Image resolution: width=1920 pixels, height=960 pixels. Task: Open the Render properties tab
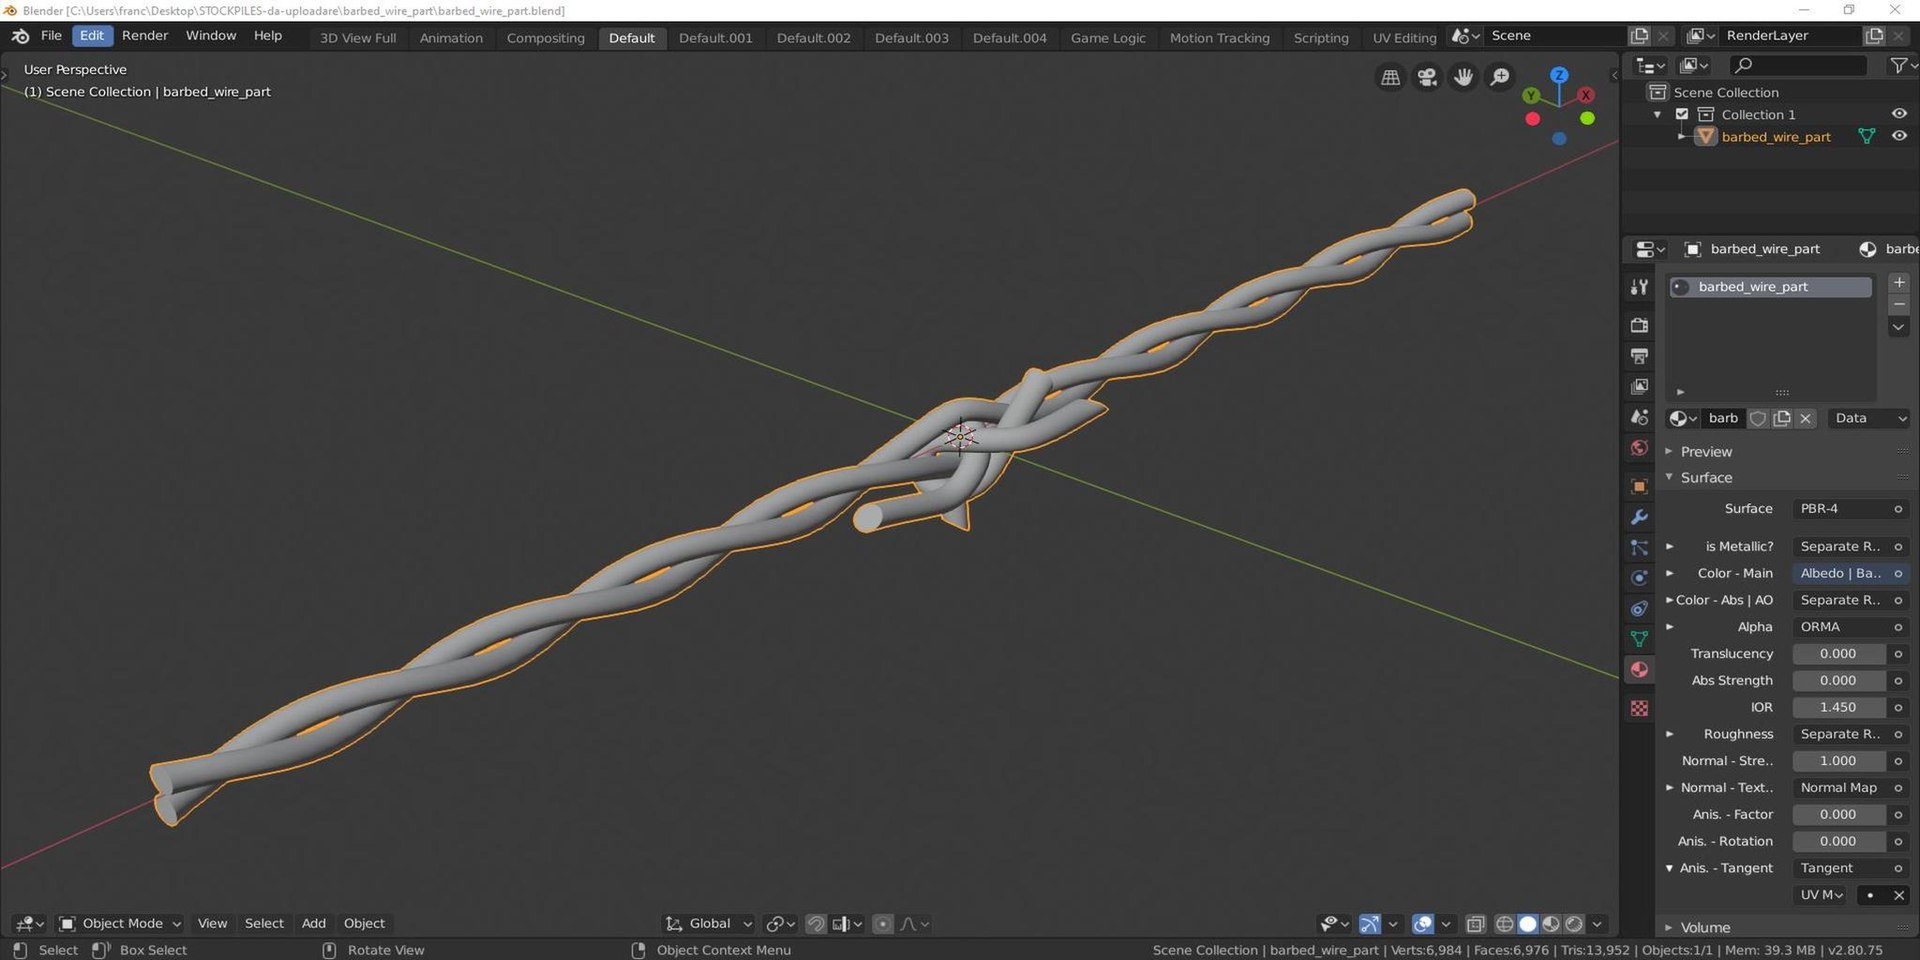1639,325
